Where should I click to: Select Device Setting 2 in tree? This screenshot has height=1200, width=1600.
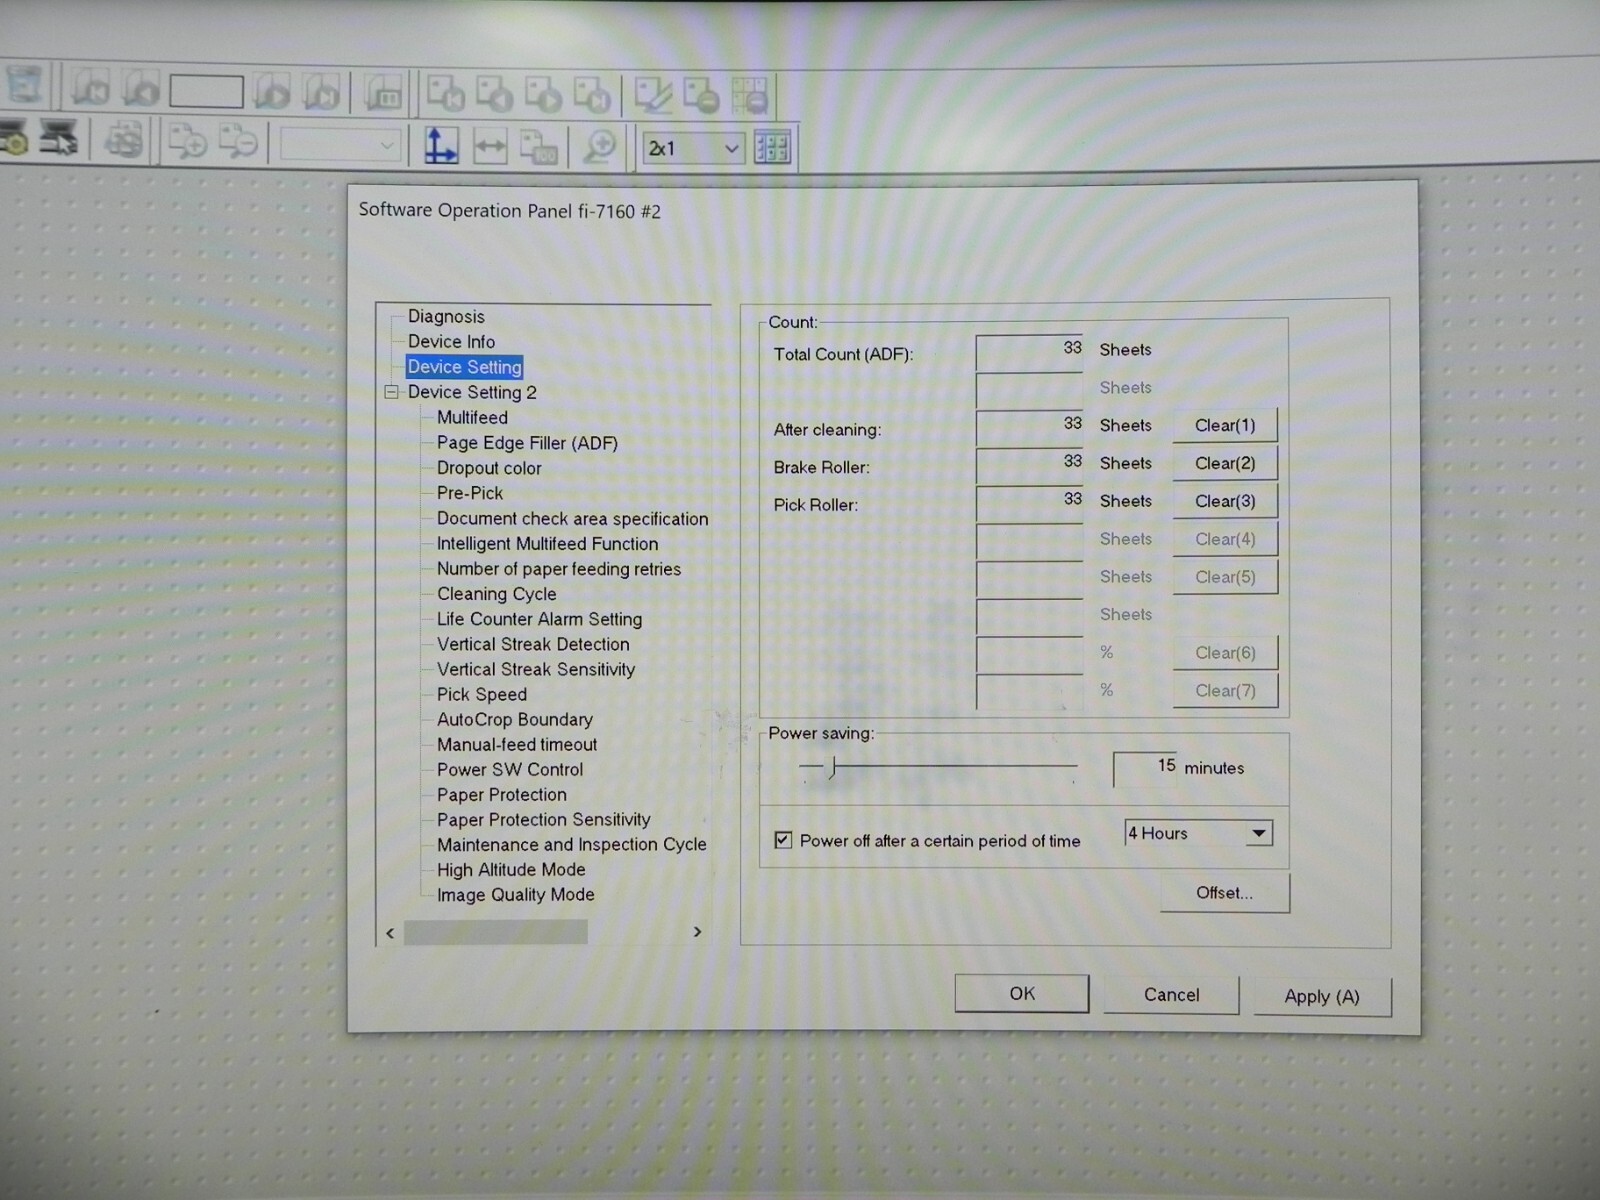pos(472,392)
